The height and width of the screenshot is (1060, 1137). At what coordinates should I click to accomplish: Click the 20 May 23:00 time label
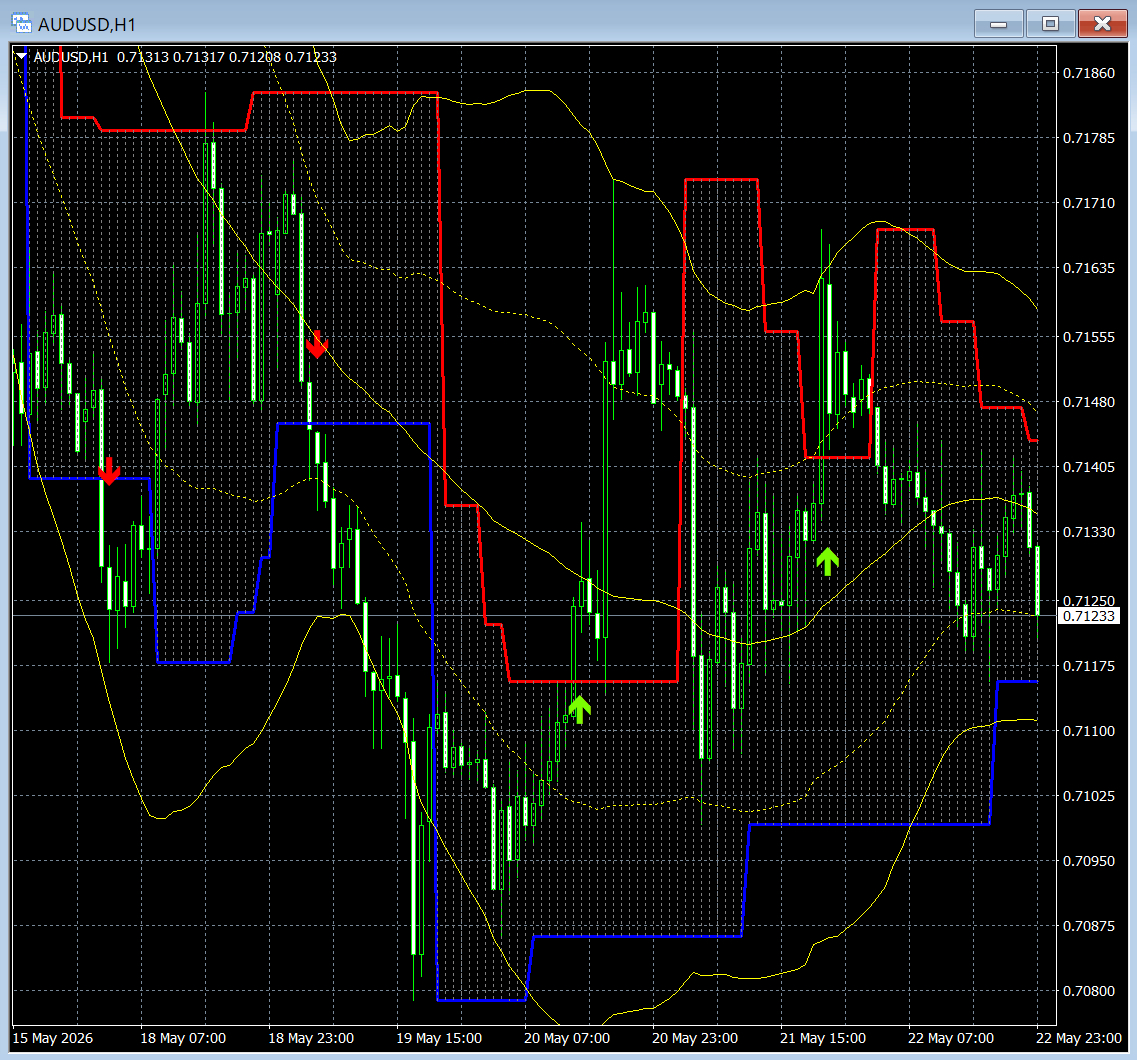point(695,1038)
